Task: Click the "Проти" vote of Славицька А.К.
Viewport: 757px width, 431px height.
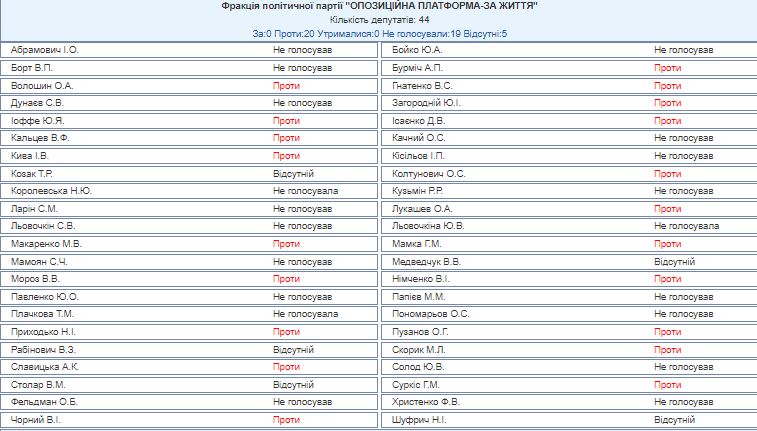Action: coord(286,367)
